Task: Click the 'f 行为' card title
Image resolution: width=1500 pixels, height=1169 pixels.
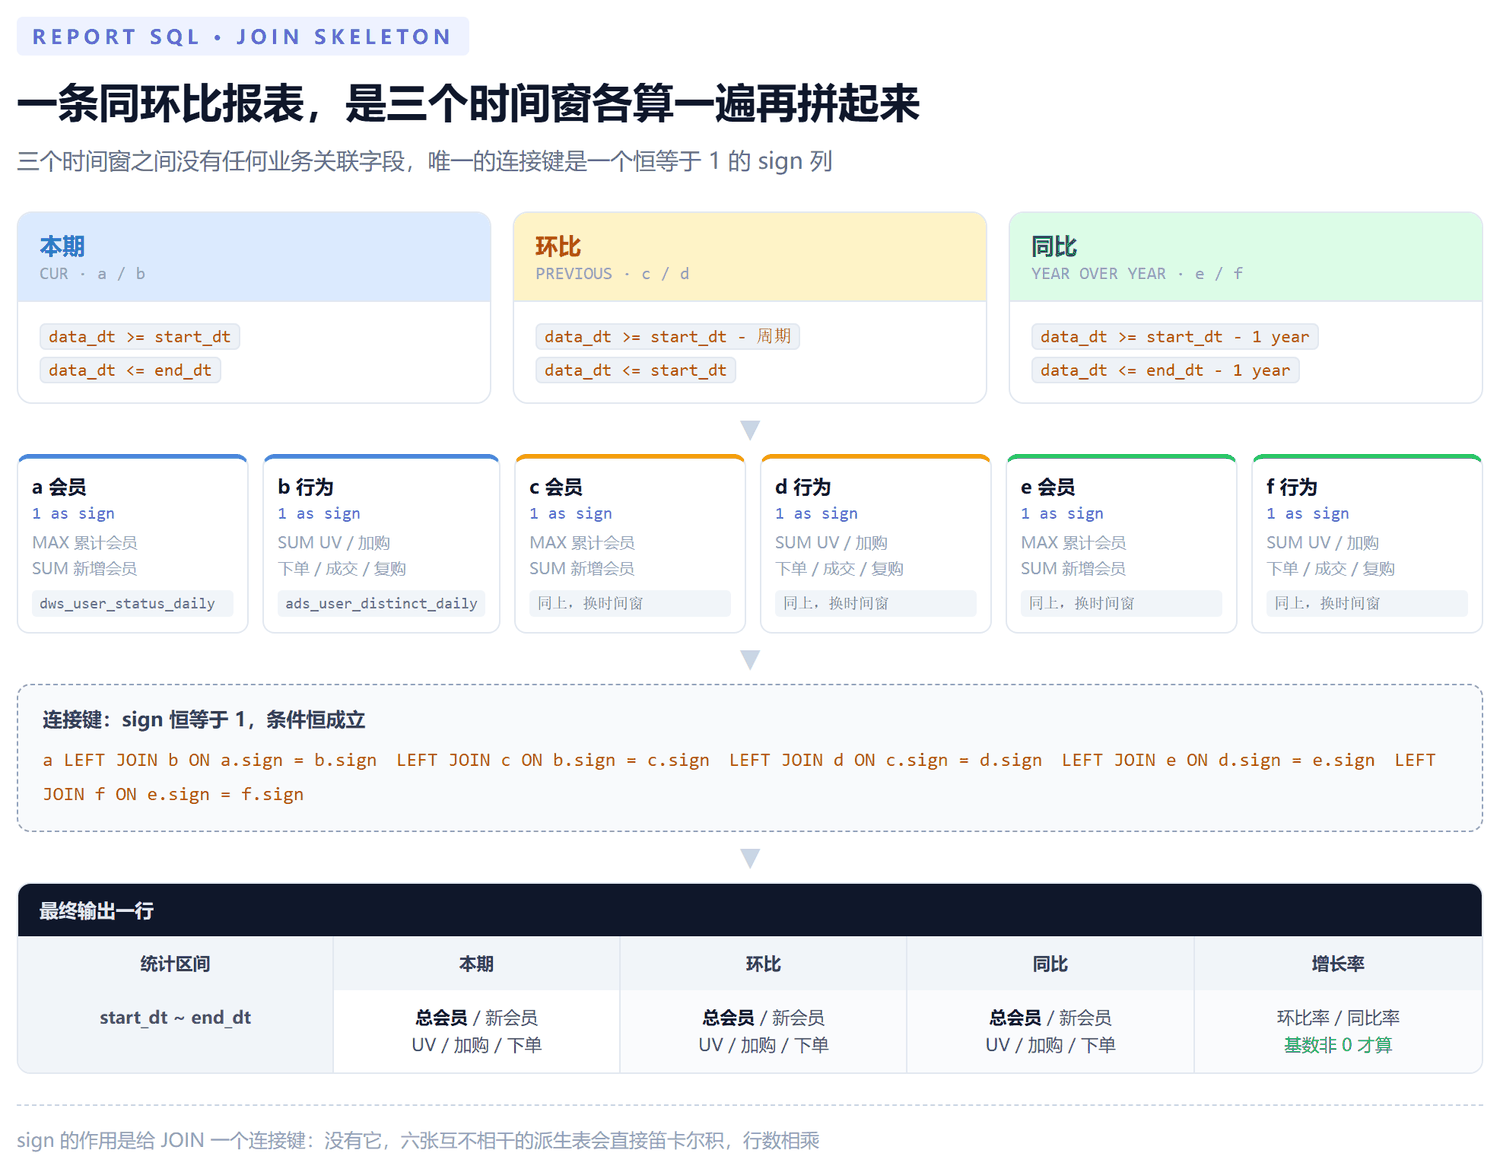Action: point(1292,487)
